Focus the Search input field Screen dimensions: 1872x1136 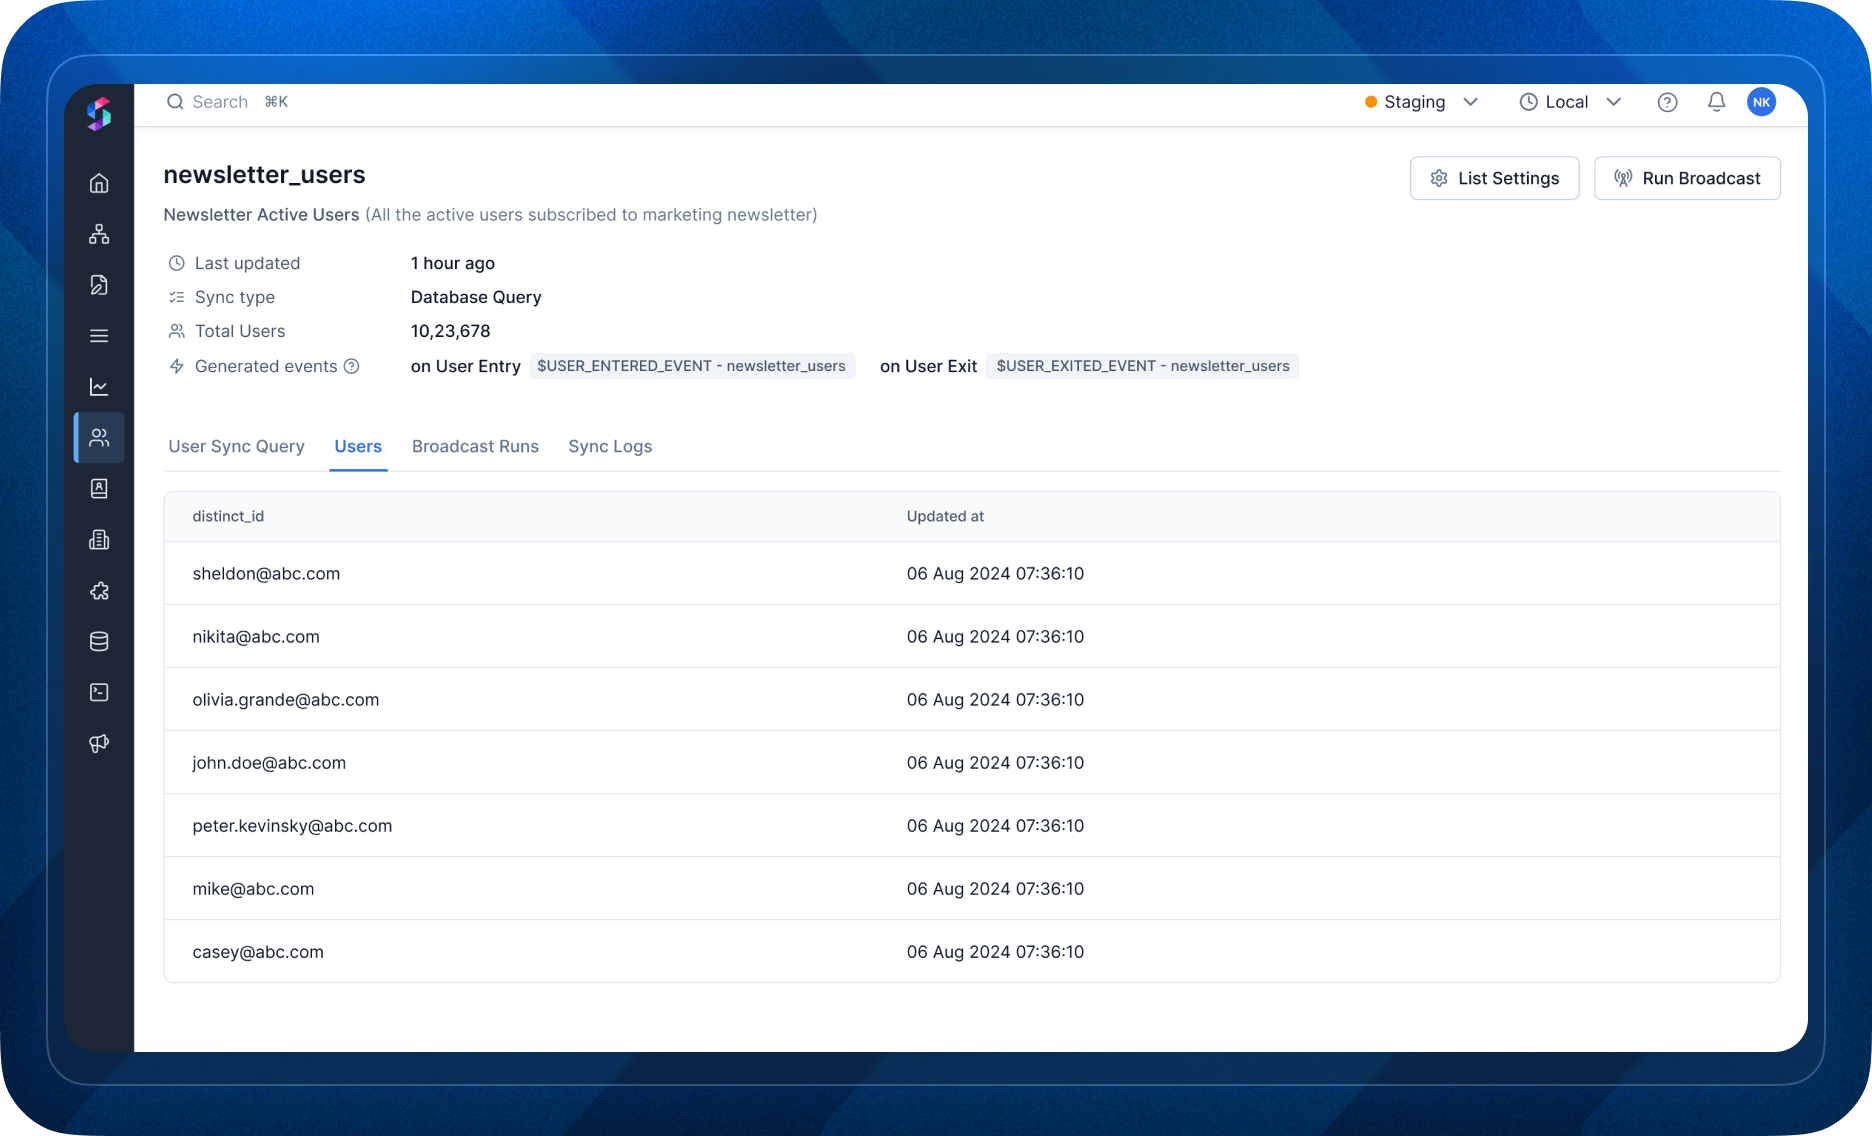pos(227,102)
